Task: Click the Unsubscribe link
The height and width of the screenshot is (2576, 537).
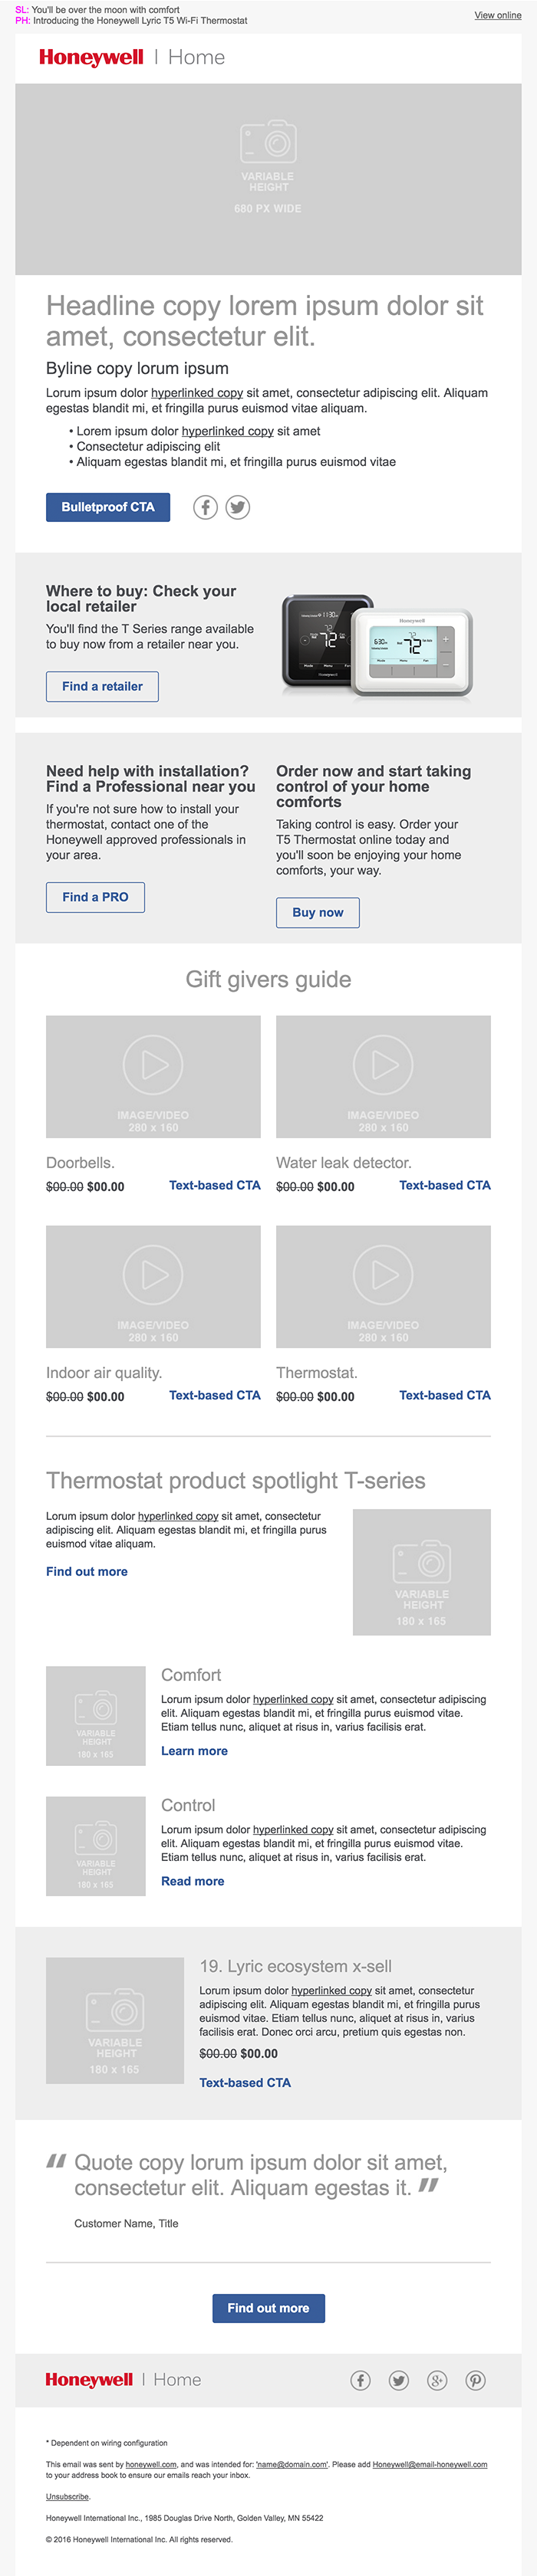Action: tap(68, 2496)
